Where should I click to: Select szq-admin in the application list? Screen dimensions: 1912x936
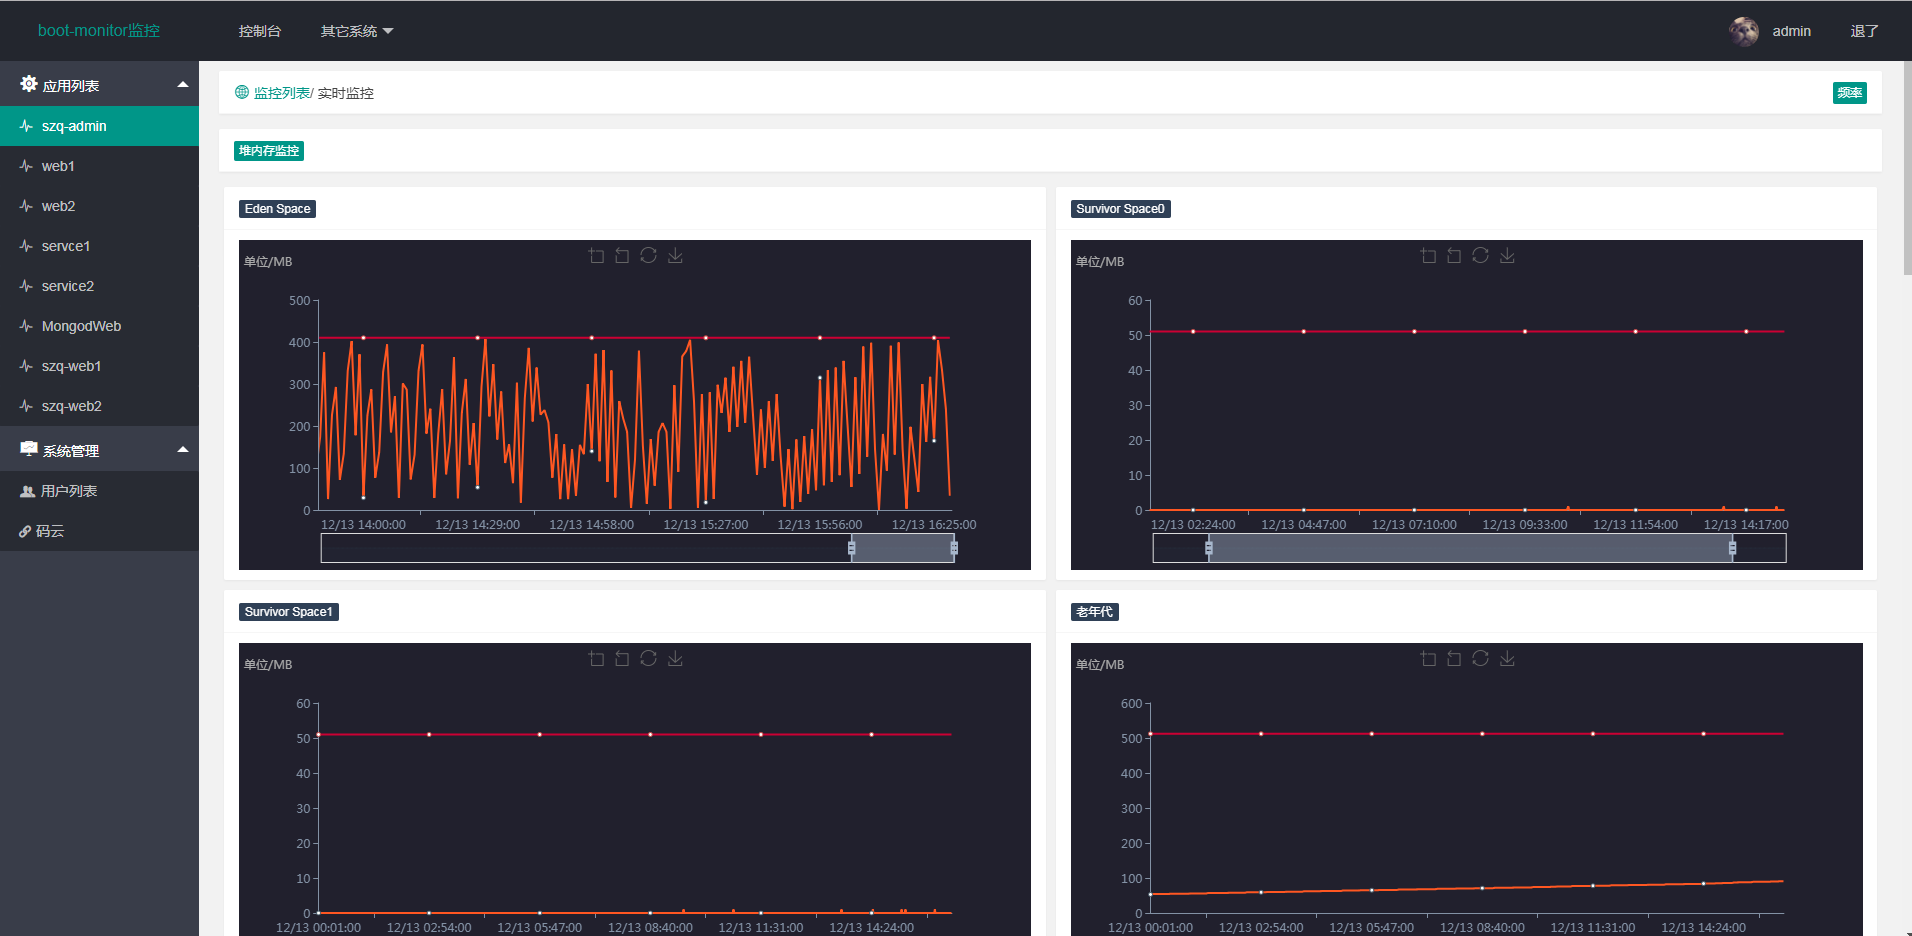[x=99, y=126]
